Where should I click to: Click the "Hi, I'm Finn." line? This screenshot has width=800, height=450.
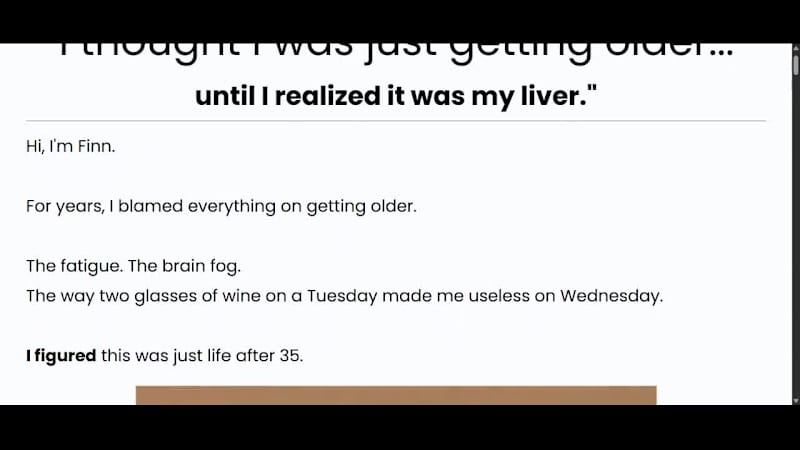71,146
